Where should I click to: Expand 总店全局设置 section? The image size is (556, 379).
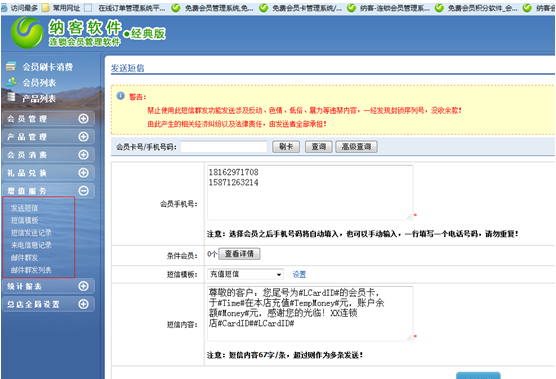[83, 304]
